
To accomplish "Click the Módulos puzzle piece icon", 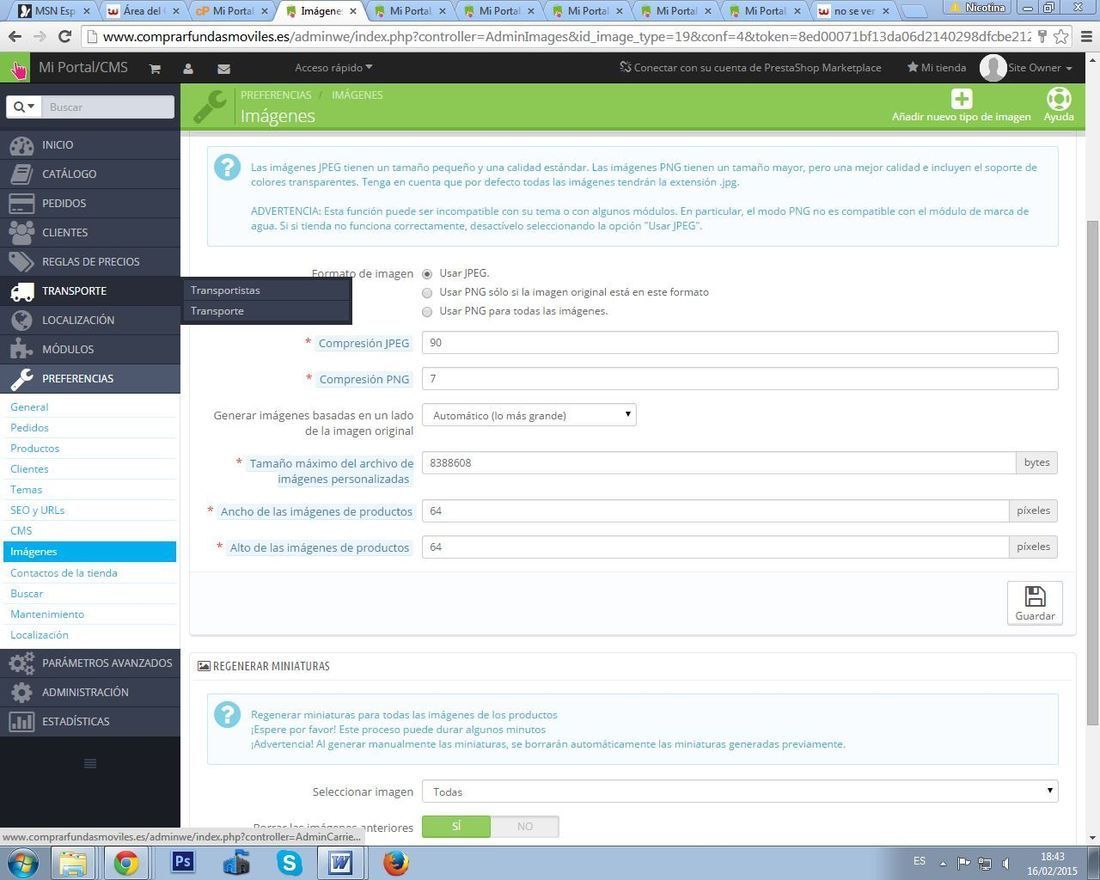I will click(22, 349).
